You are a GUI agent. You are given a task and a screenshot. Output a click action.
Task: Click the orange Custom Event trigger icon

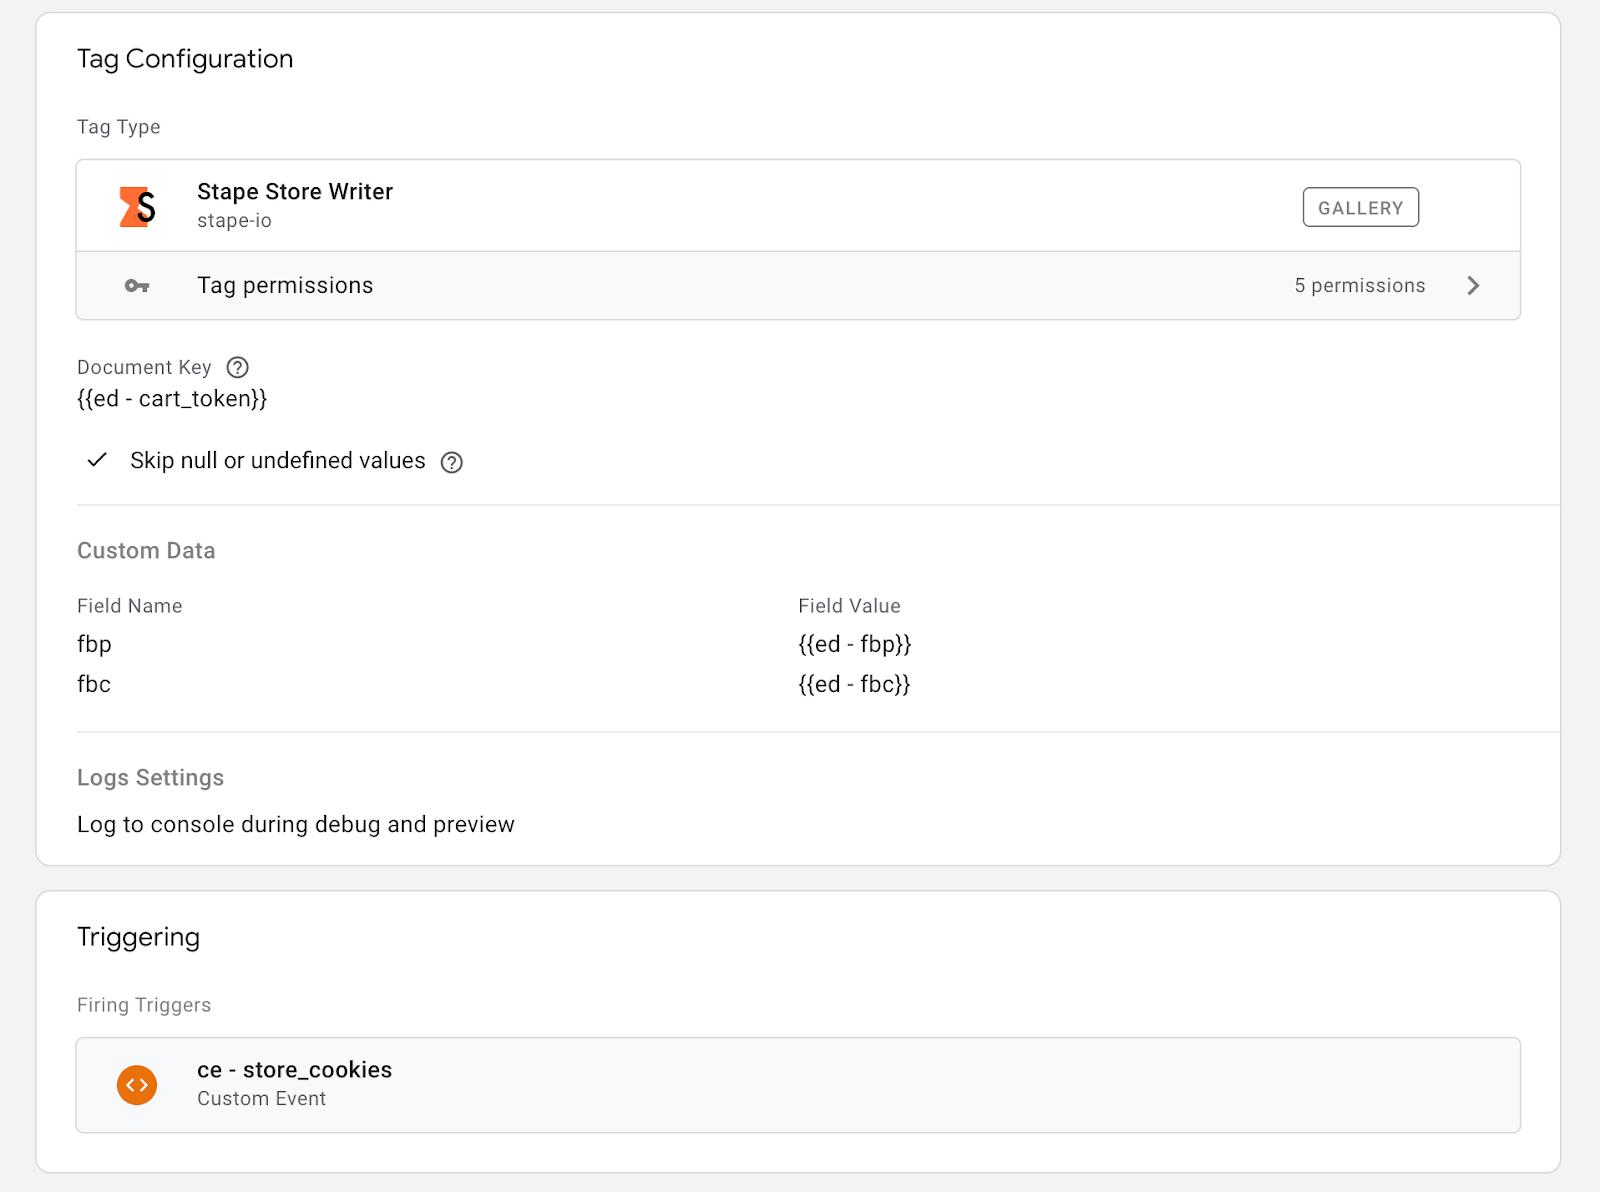(x=137, y=1085)
